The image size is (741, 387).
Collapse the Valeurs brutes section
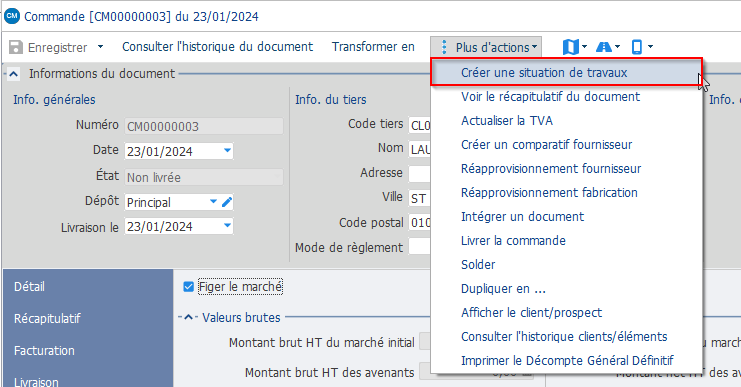188,318
